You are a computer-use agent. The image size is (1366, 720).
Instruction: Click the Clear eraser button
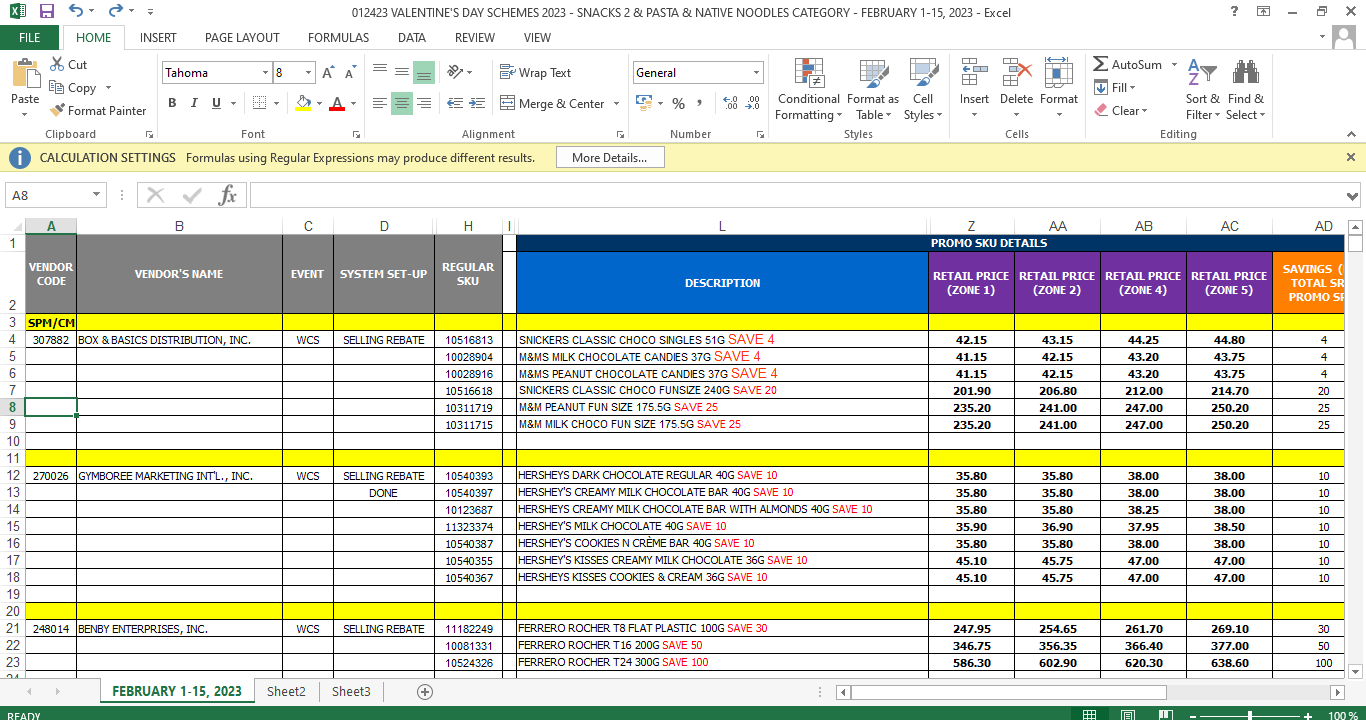click(x=1121, y=111)
